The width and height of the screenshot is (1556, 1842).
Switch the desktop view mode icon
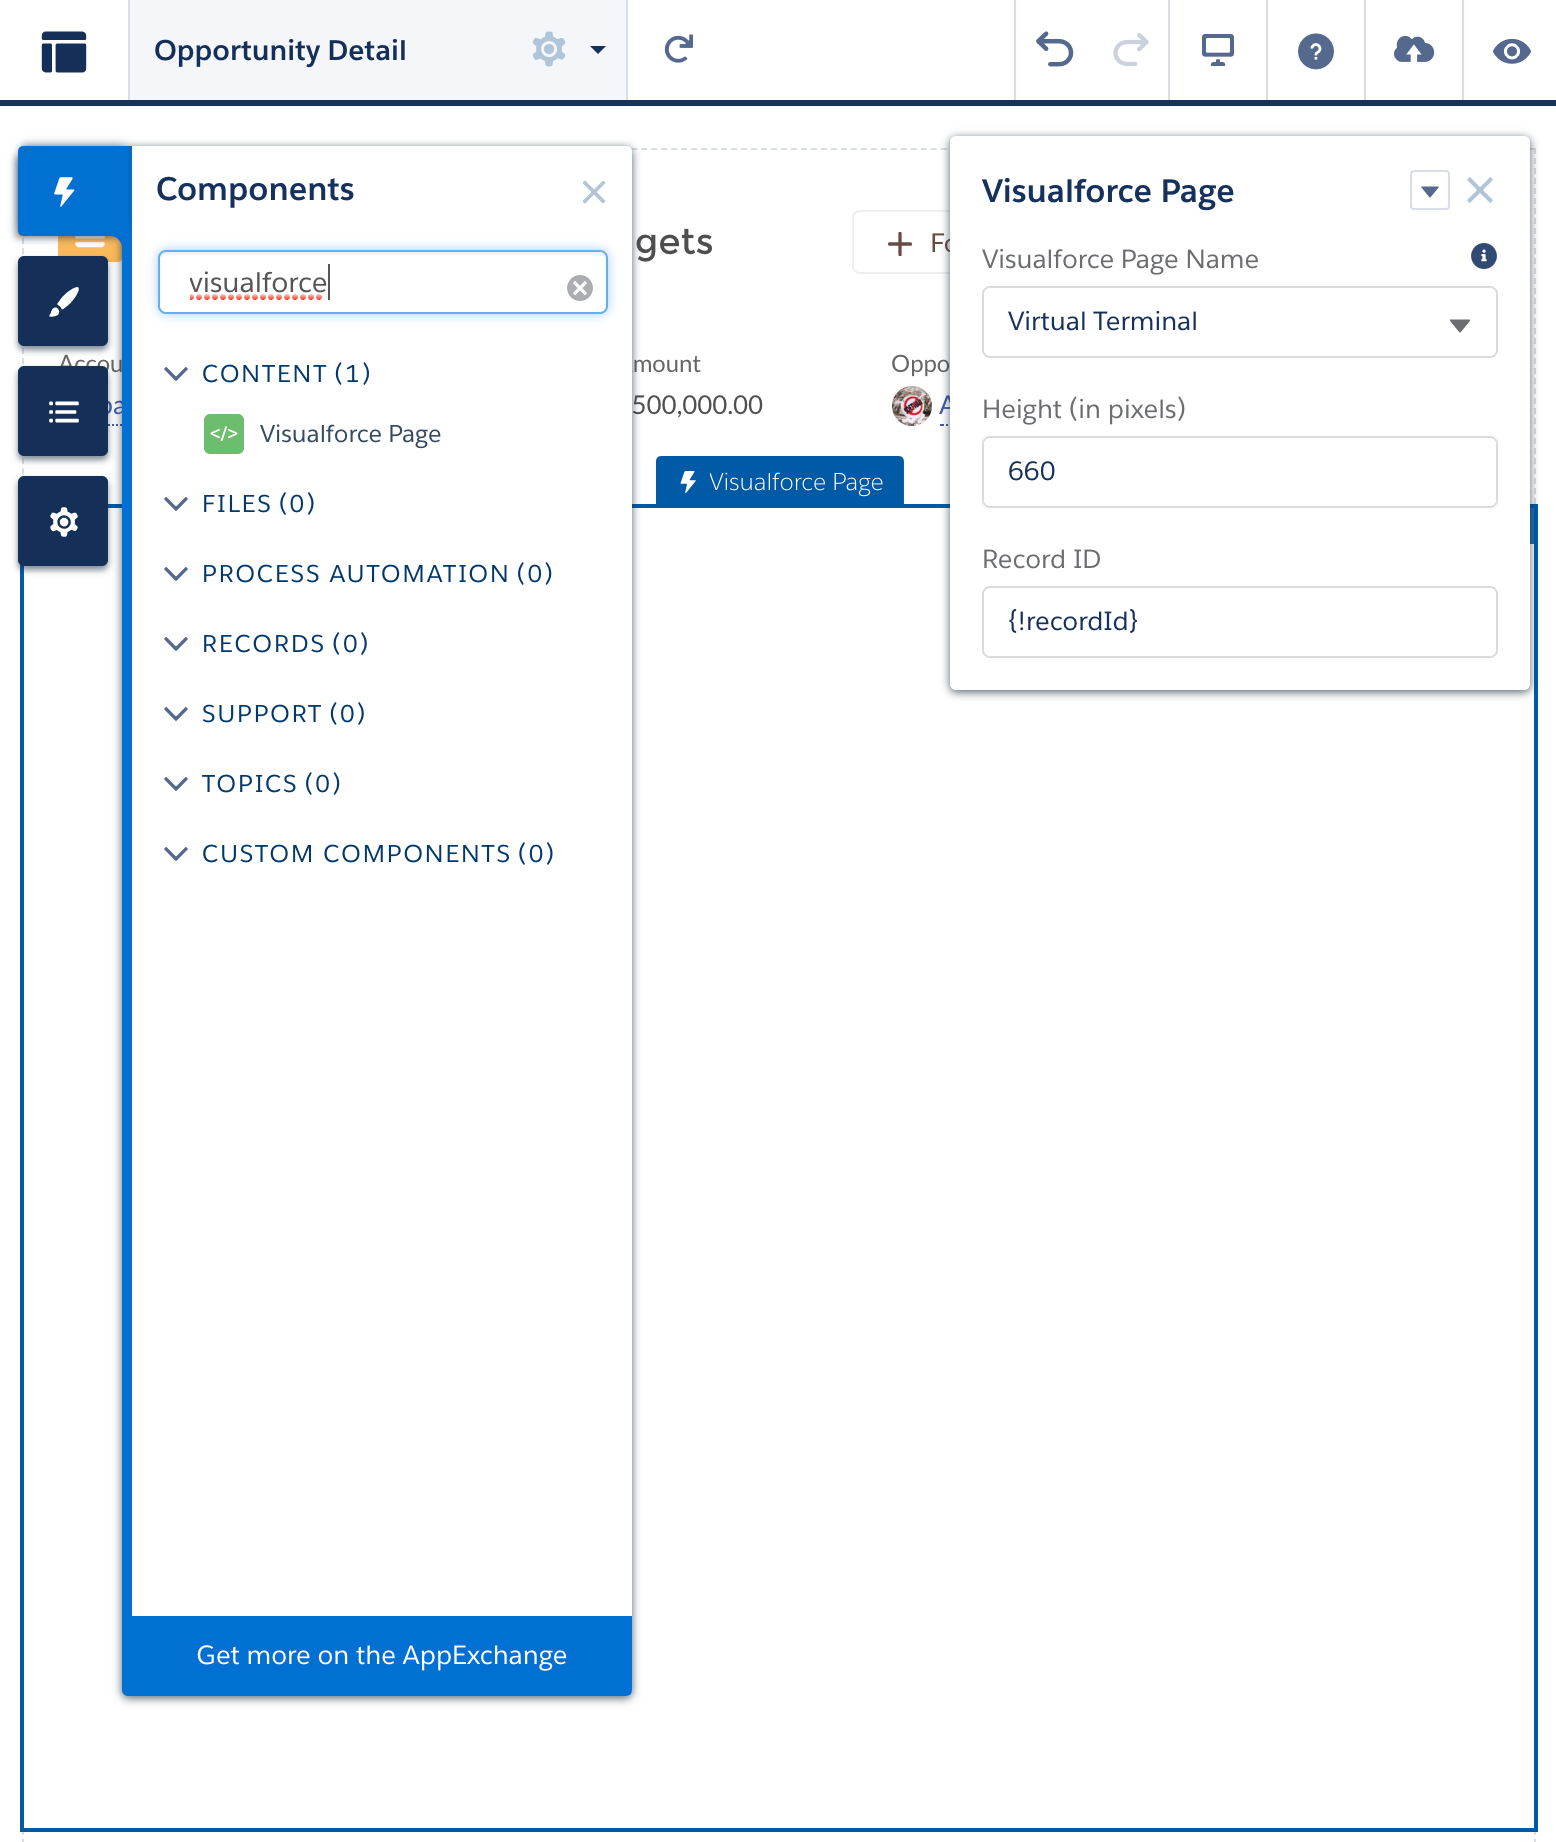(x=1217, y=50)
